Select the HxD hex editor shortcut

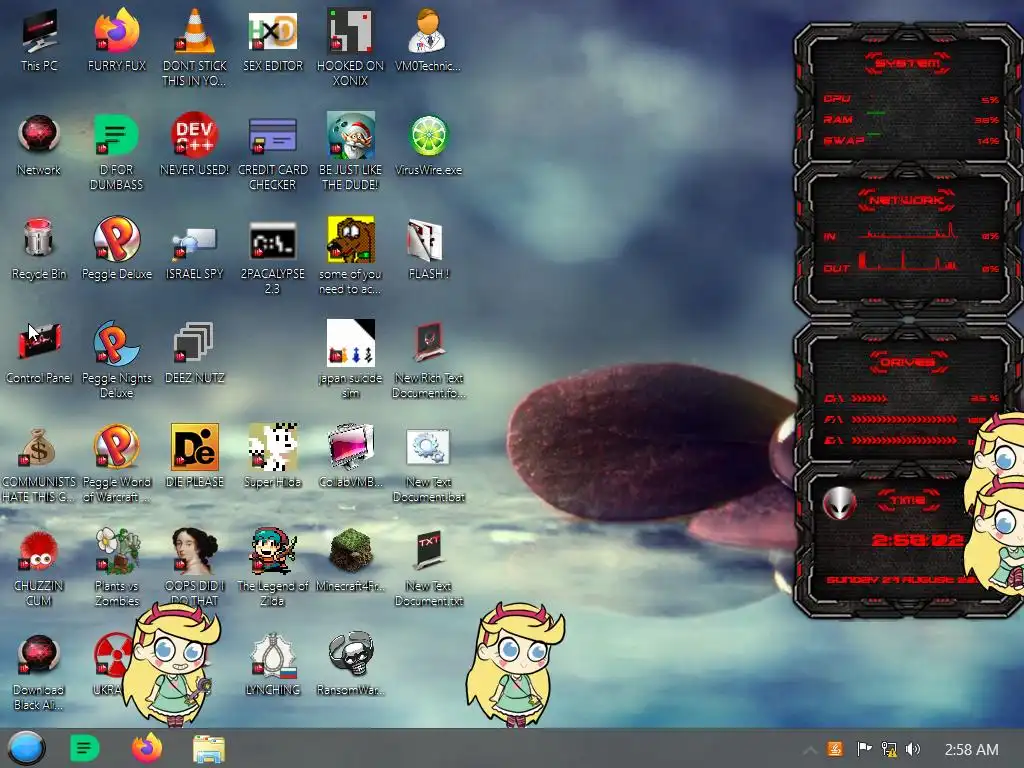[x=272, y=40]
